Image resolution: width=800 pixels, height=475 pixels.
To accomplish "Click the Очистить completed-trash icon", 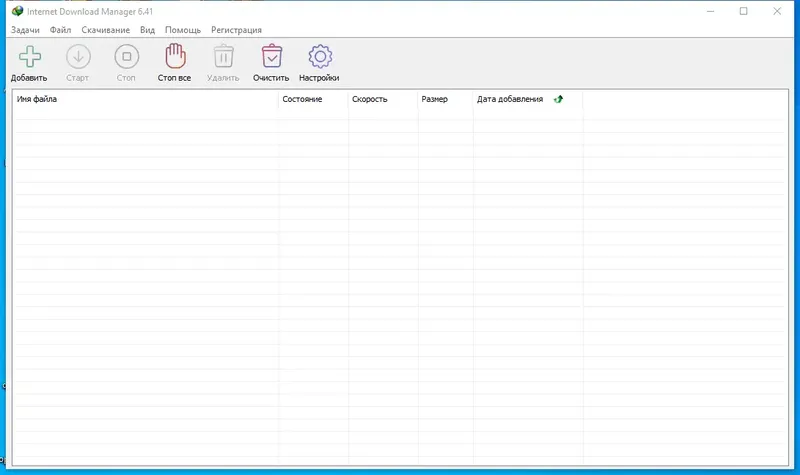I will click(271, 56).
